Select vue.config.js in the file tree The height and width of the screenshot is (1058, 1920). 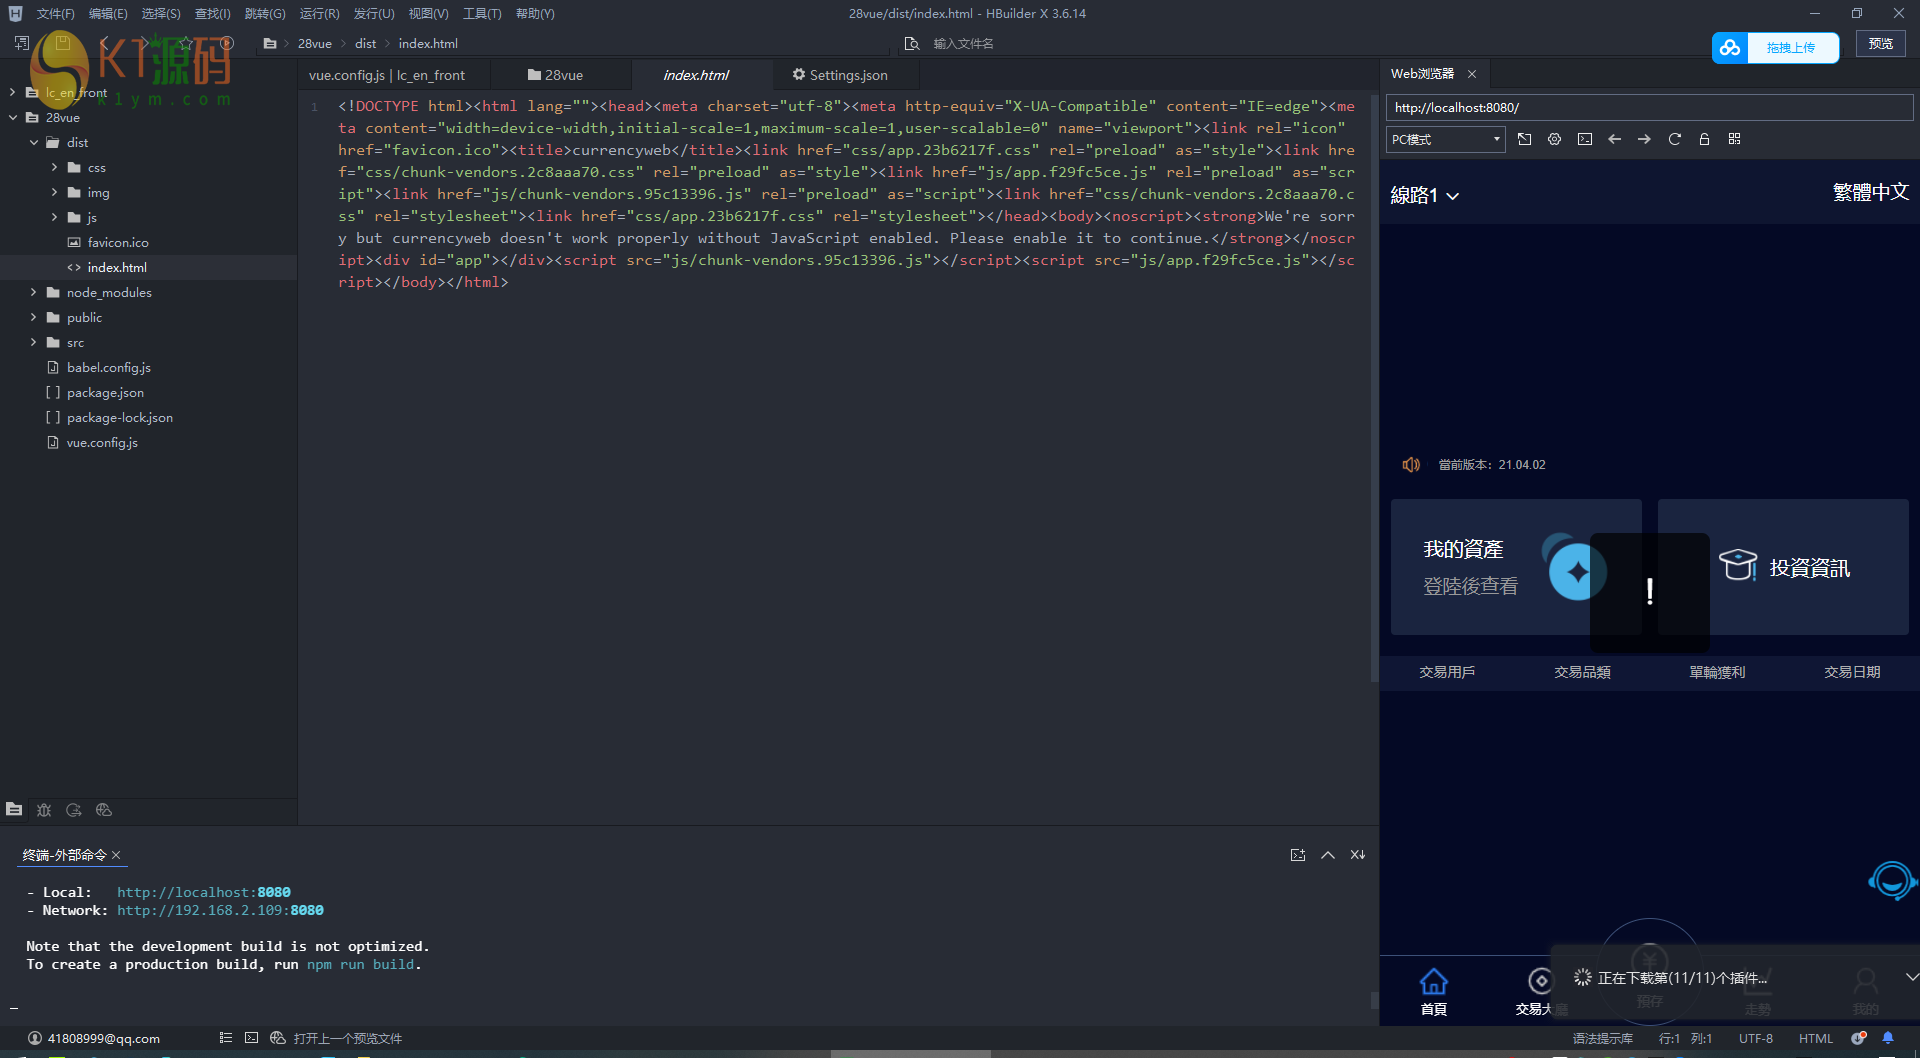(x=102, y=443)
